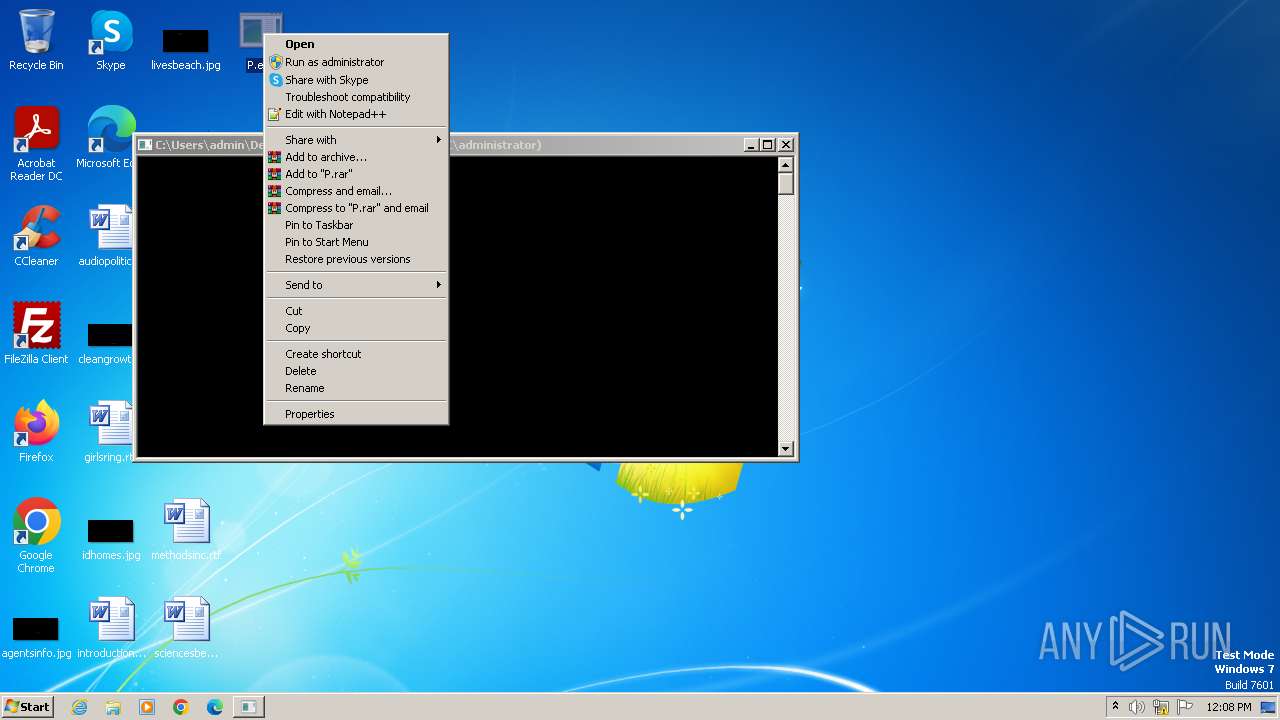Image resolution: width=1280 pixels, height=720 pixels.
Task: Open Windows Media Player in taskbar
Action: click(147, 707)
